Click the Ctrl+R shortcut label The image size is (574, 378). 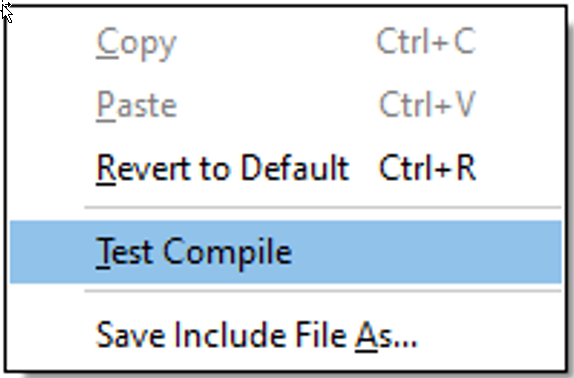click(427, 168)
